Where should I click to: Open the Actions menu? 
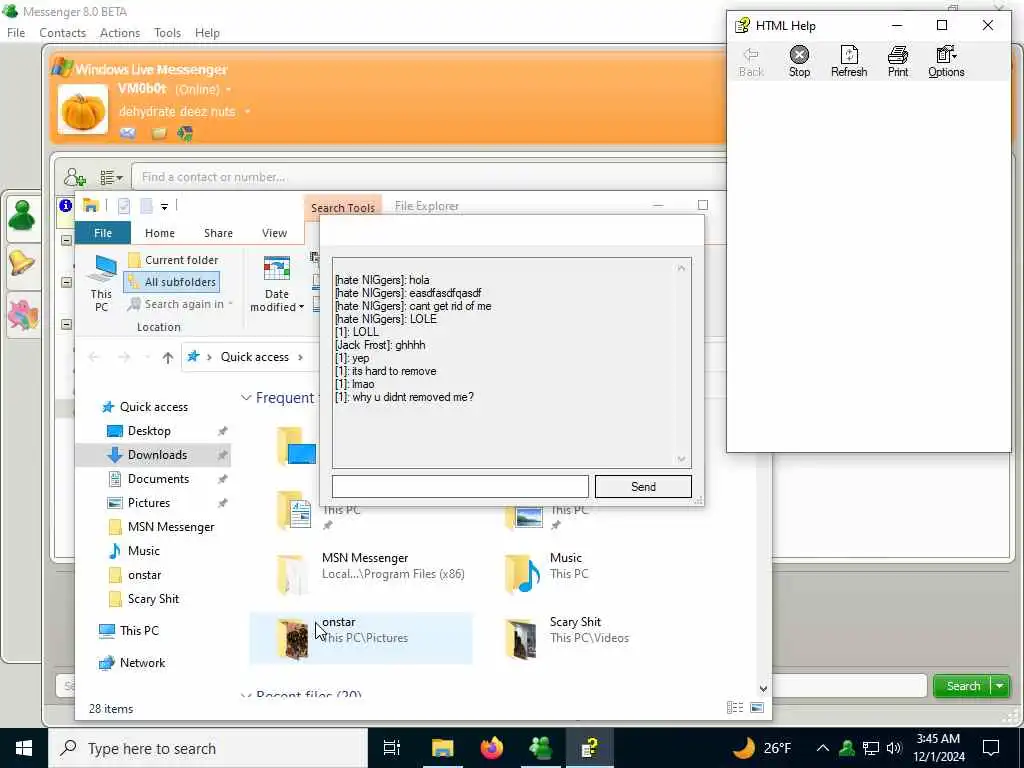coord(120,33)
